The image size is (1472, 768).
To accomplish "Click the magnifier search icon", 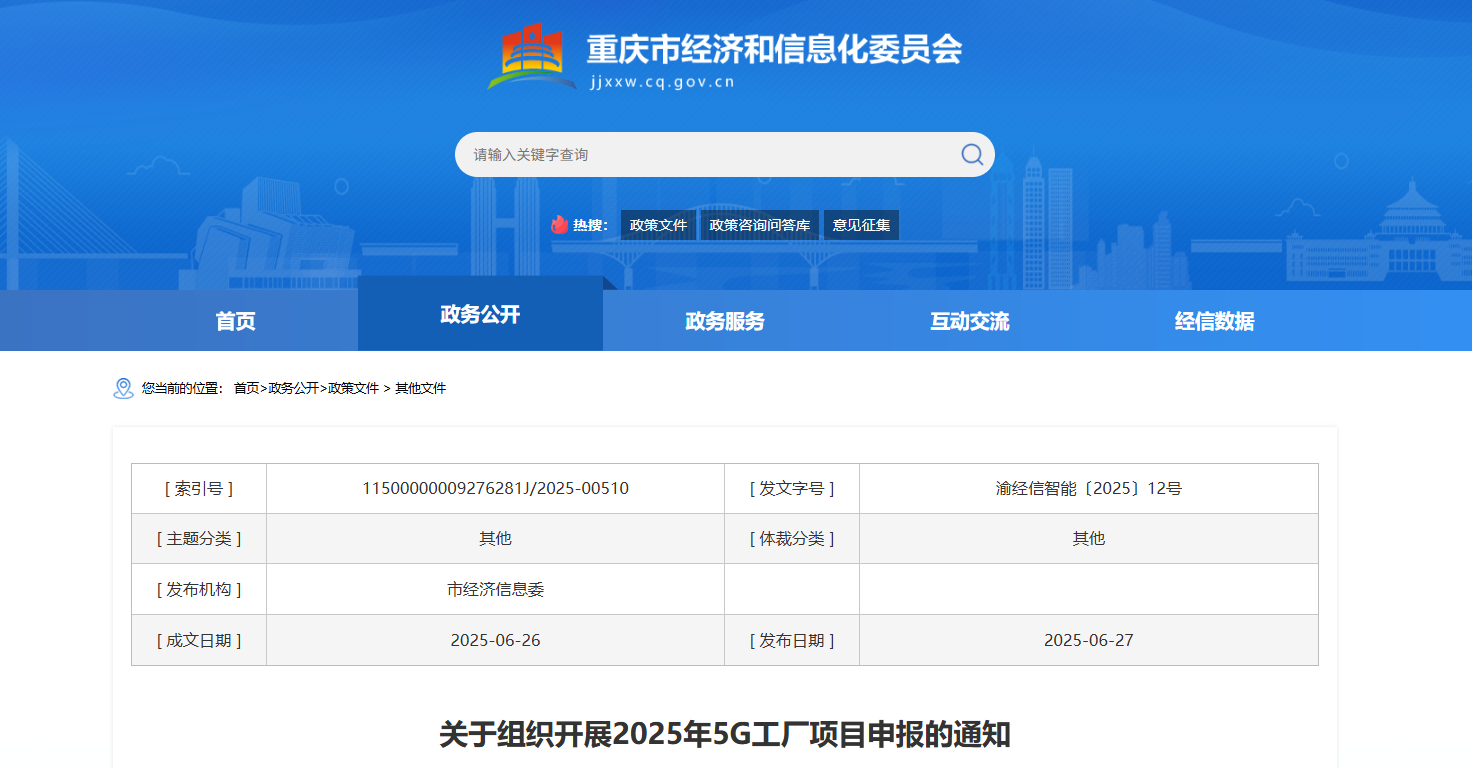I will click(x=972, y=154).
